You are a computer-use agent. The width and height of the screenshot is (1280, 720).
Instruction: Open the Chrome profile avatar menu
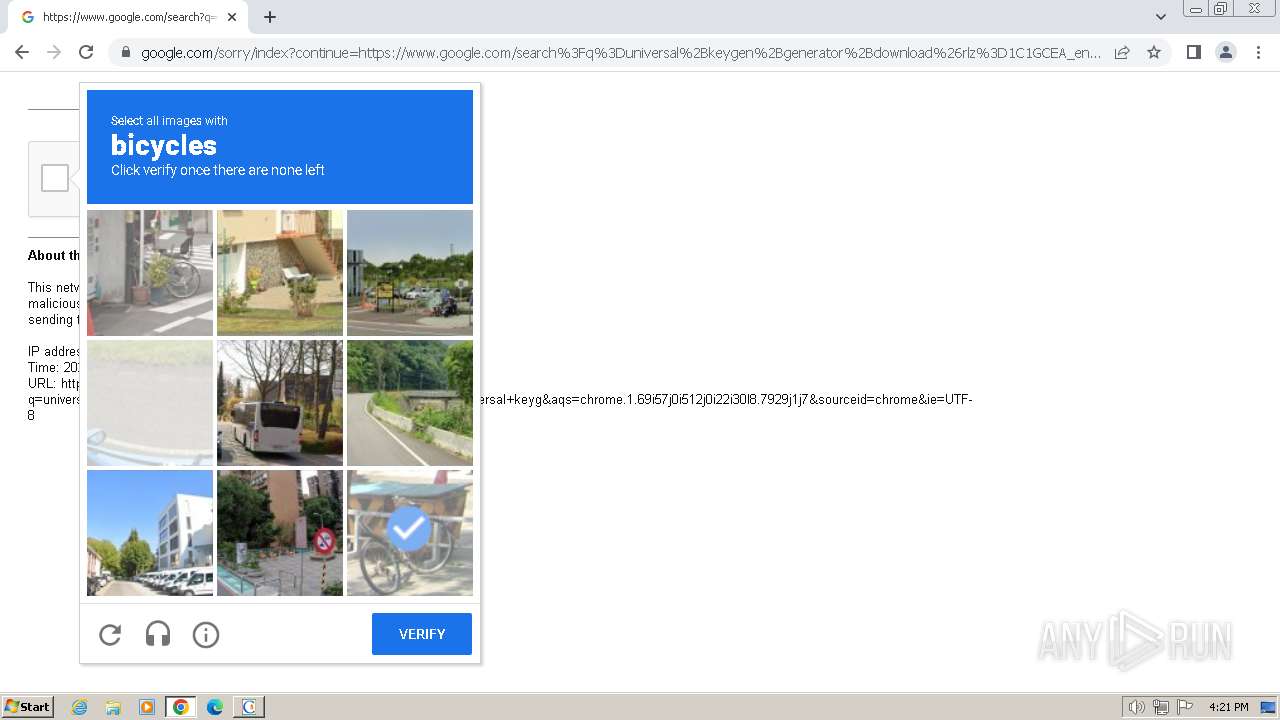pos(1226,52)
